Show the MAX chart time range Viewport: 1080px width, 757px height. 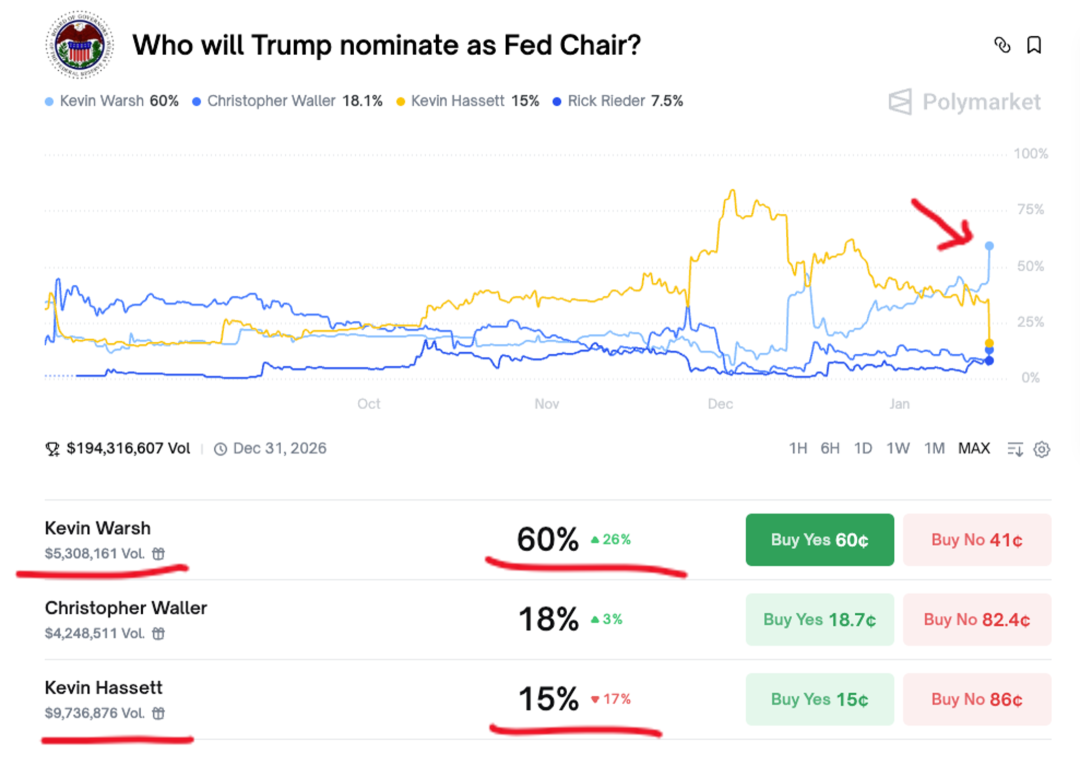973,448
